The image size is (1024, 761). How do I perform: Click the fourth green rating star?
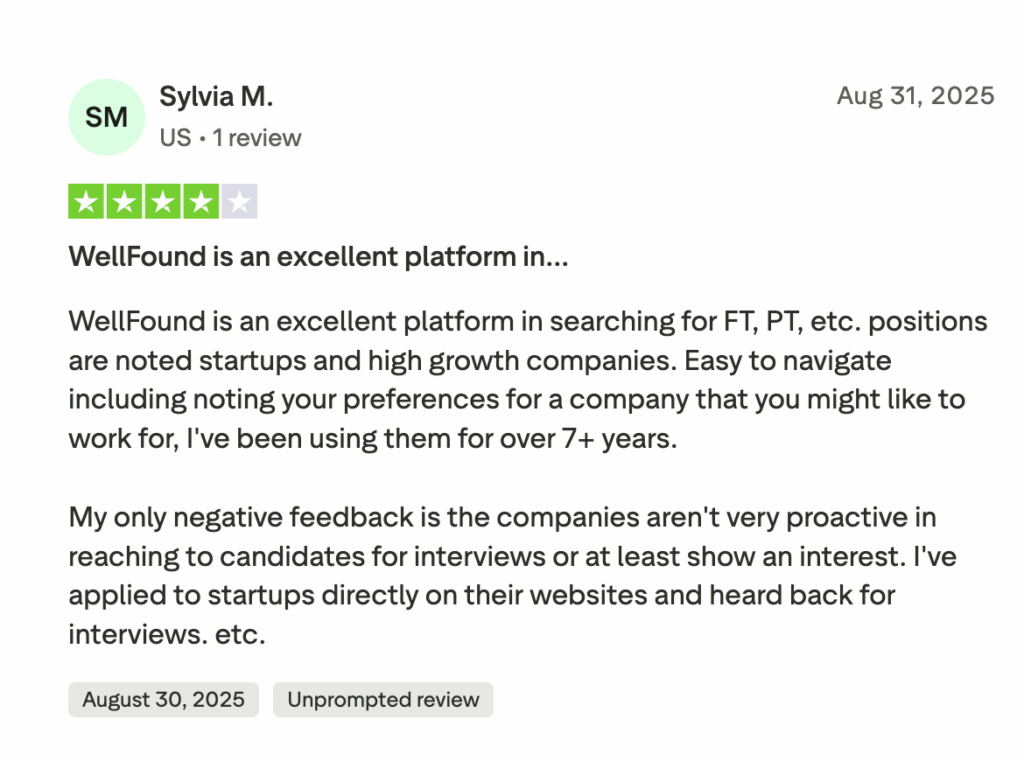pos(201,202)
